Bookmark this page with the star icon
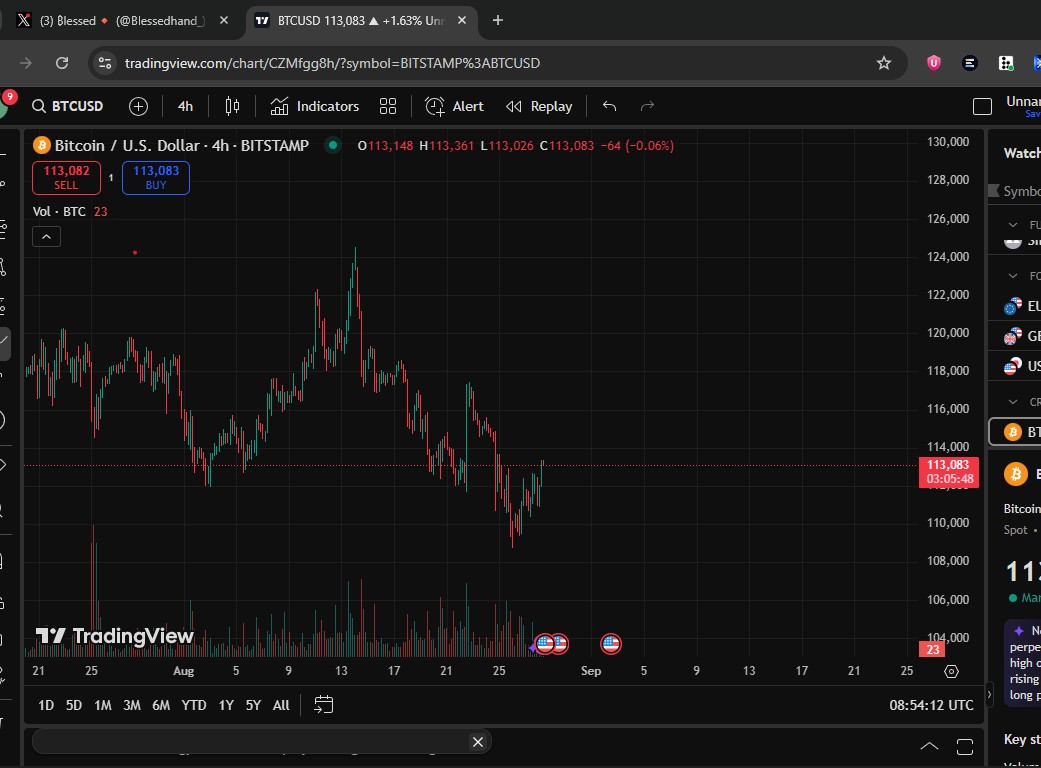Screen dimensions: 1041x768 884,63
